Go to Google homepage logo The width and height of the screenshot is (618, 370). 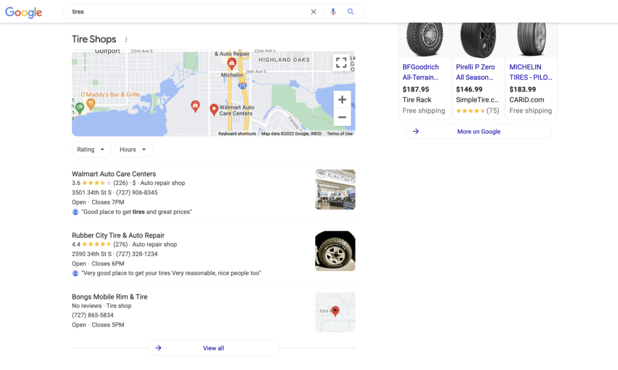[24, 12]
